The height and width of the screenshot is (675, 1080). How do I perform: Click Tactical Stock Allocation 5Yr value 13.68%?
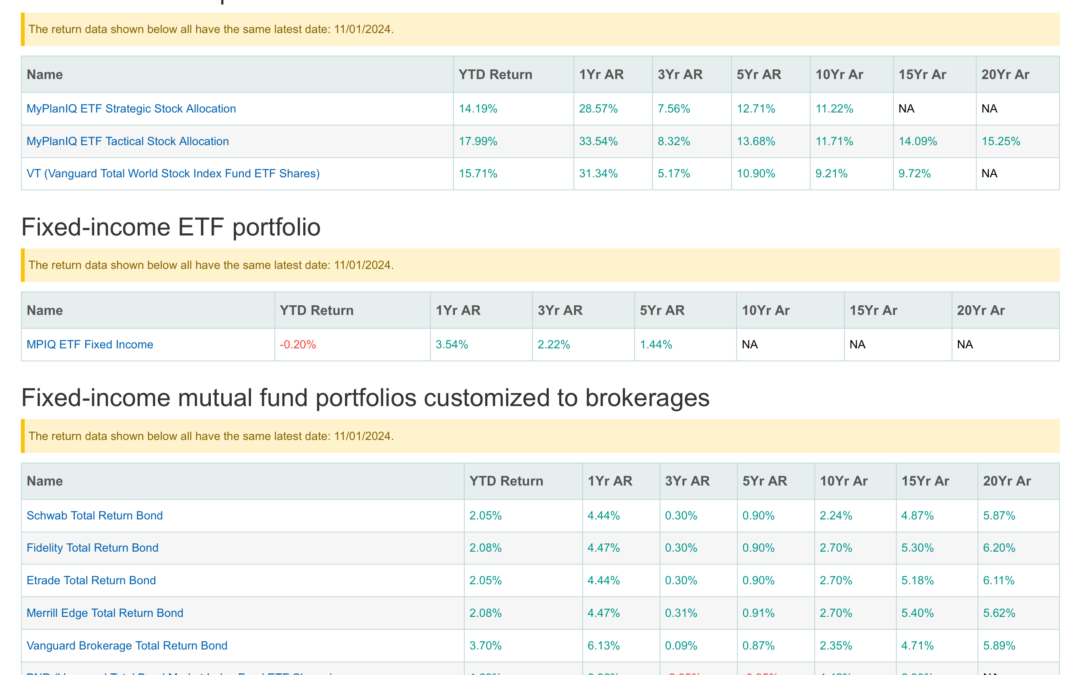coord(756,141)
